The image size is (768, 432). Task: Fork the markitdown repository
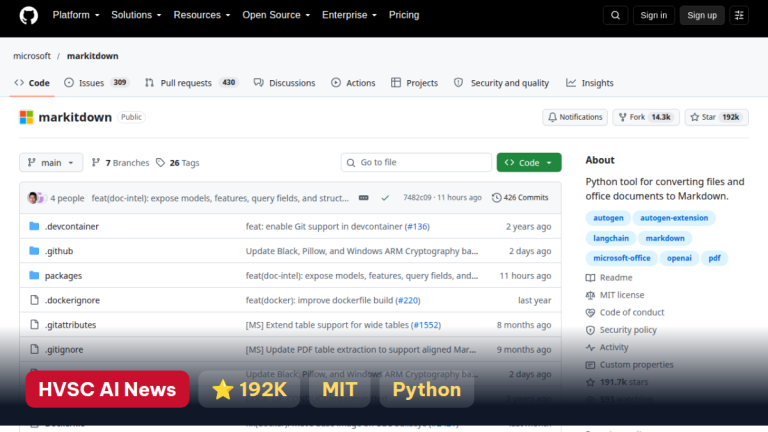pyautogui.click(x=646, y=117)
